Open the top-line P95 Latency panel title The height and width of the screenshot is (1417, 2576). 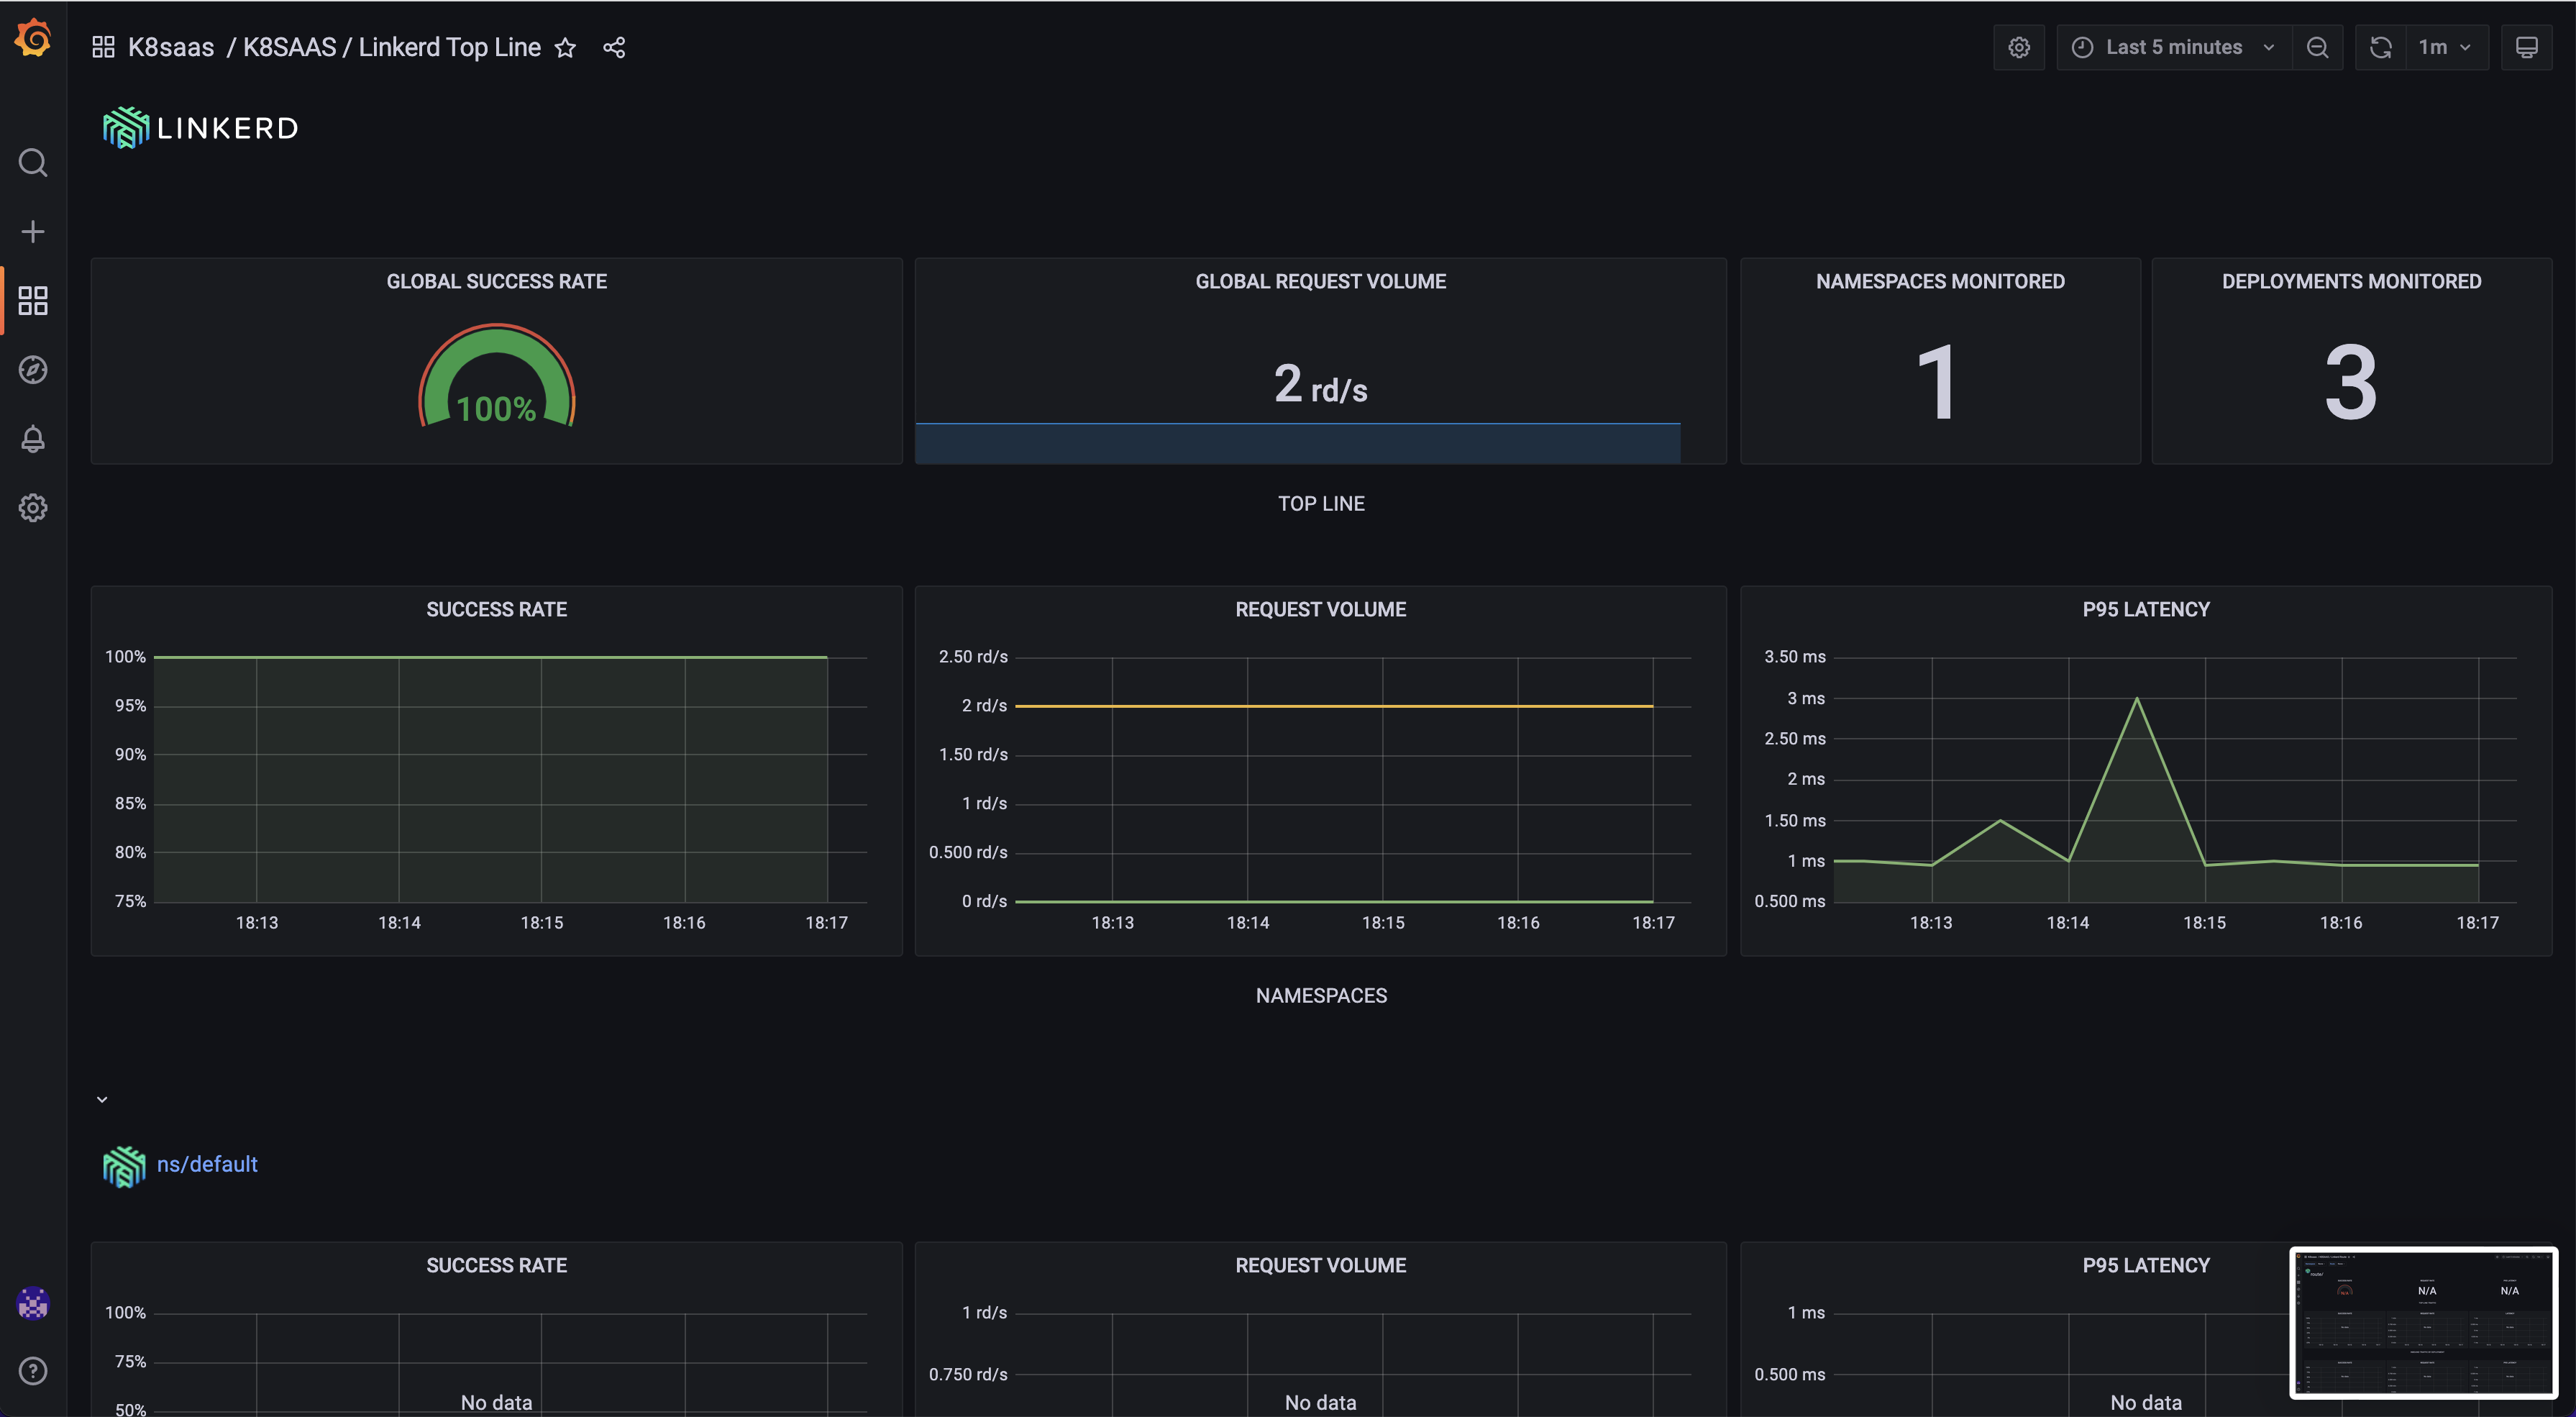click(2146, 609)
